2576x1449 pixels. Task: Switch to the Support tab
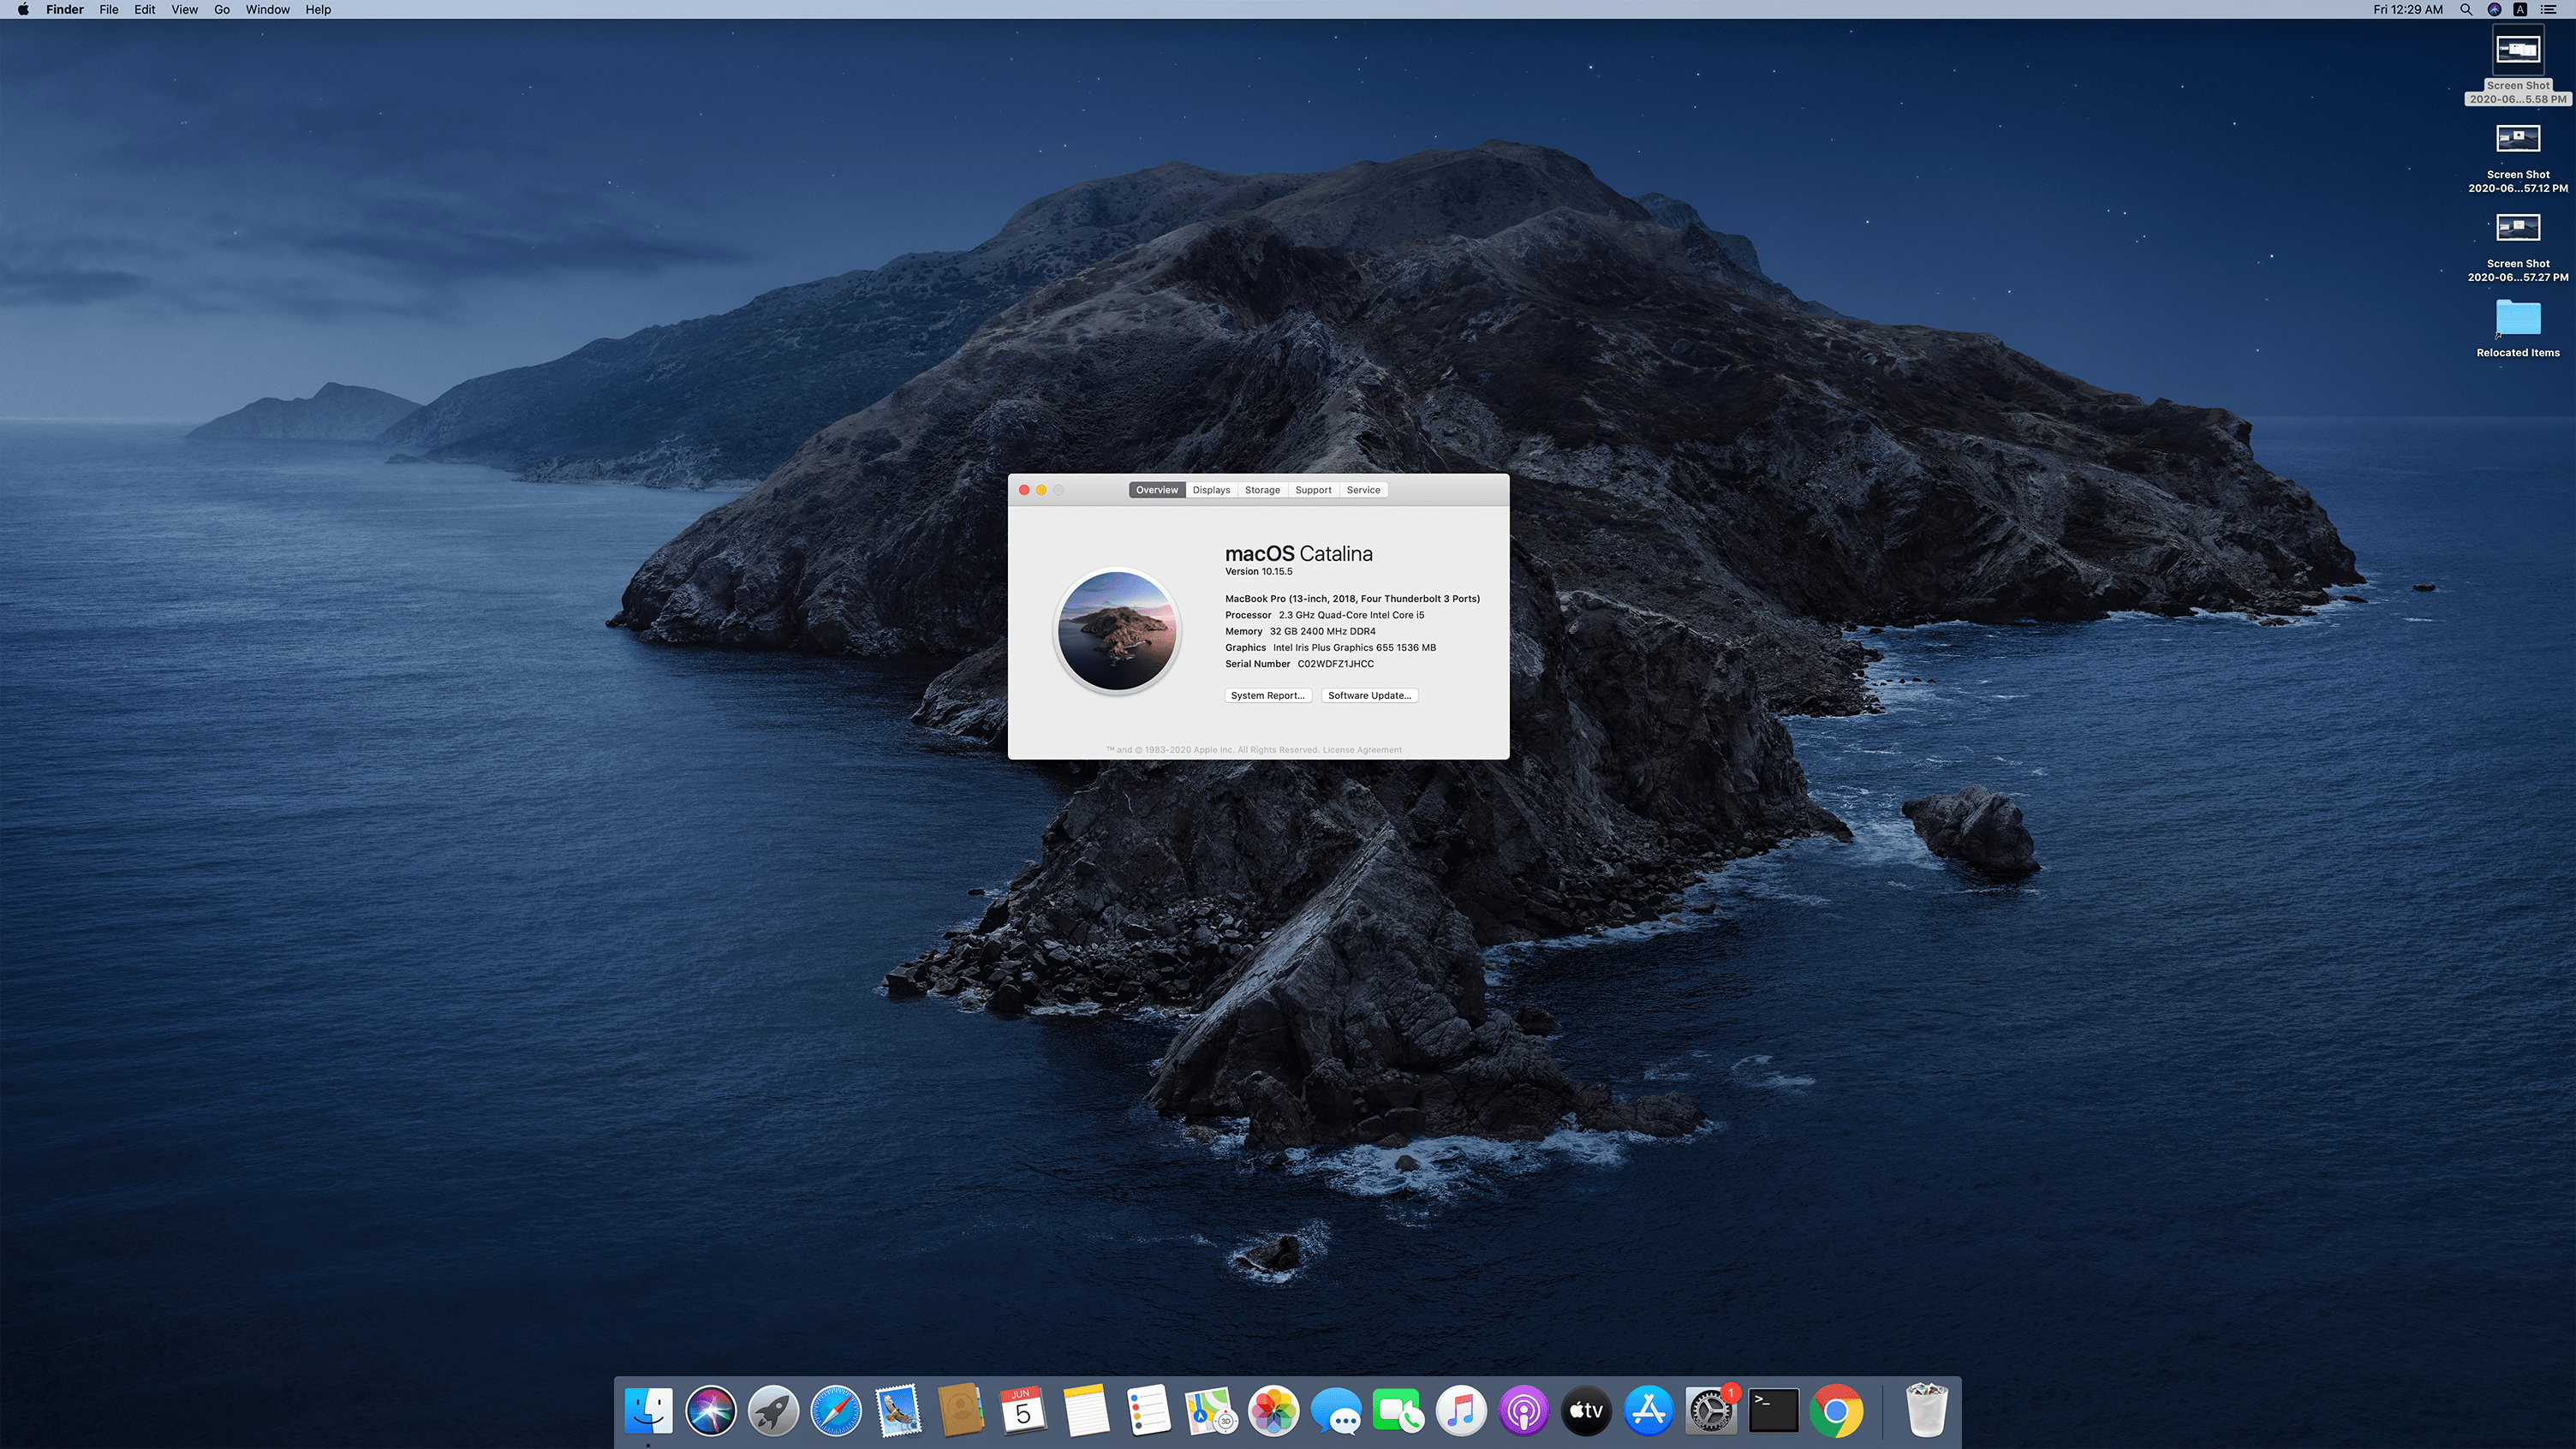pyautogui.click(x=1313, y=490)
